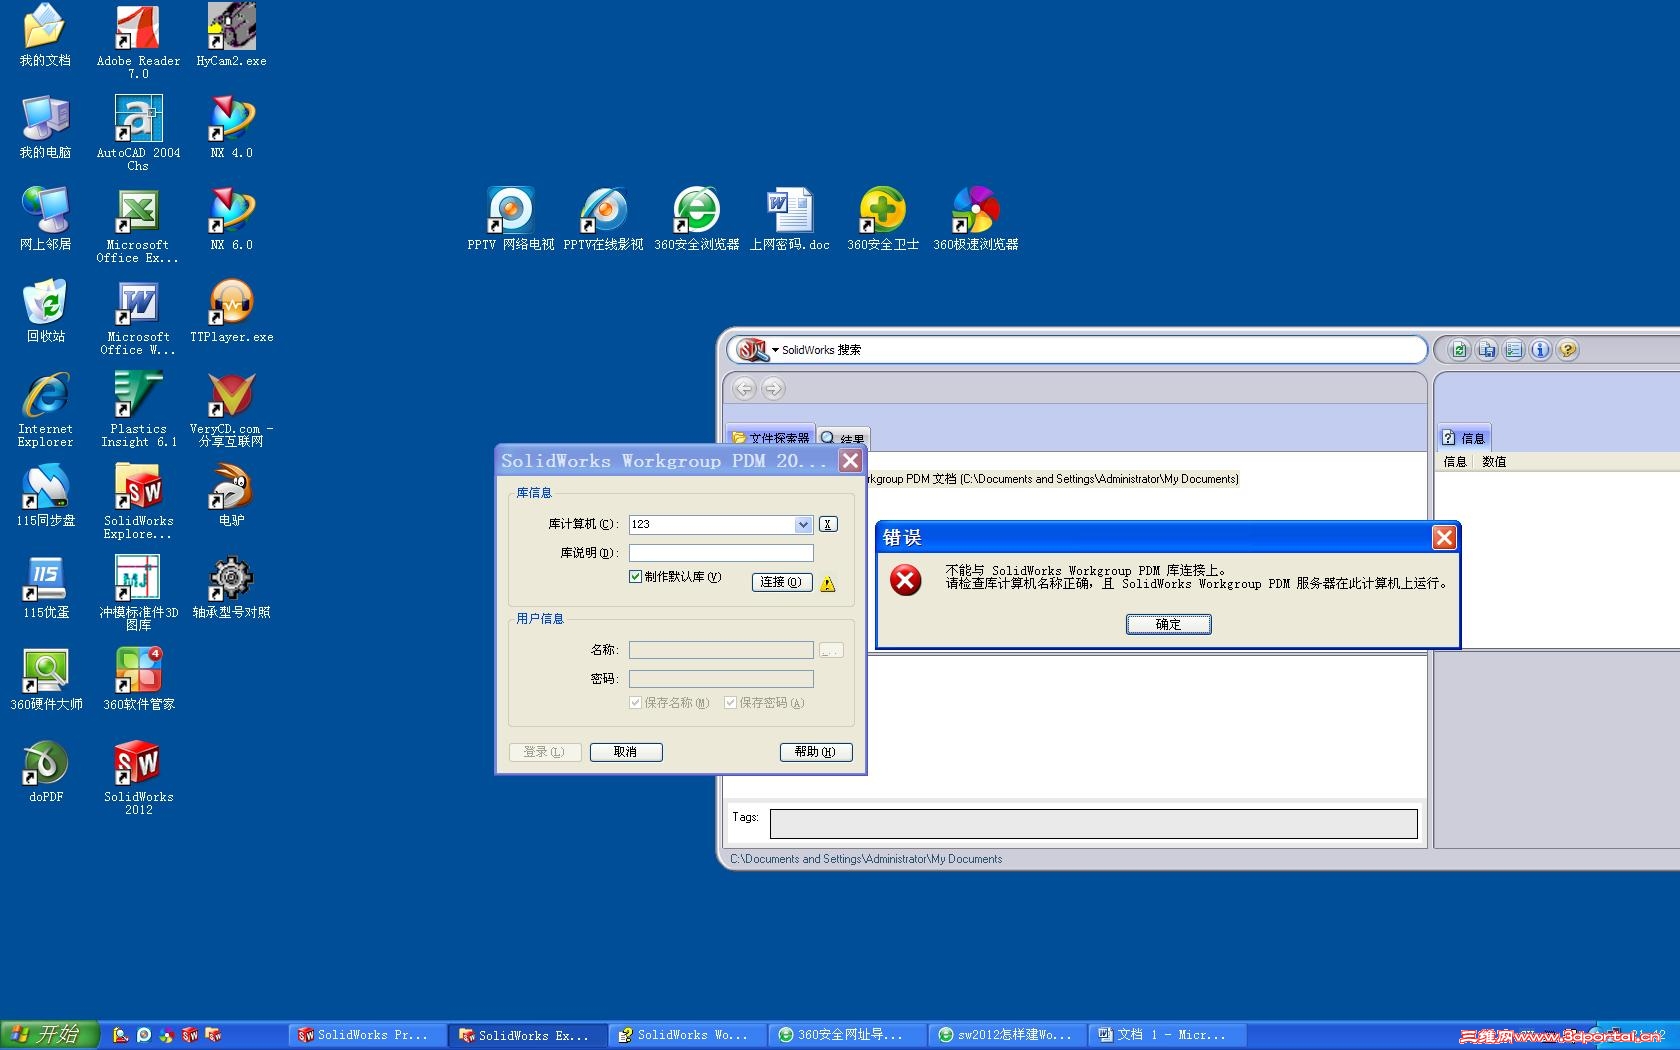Click the back arrow in SolidWorks Explorer
The image size is (1680, 1050).
744,389
